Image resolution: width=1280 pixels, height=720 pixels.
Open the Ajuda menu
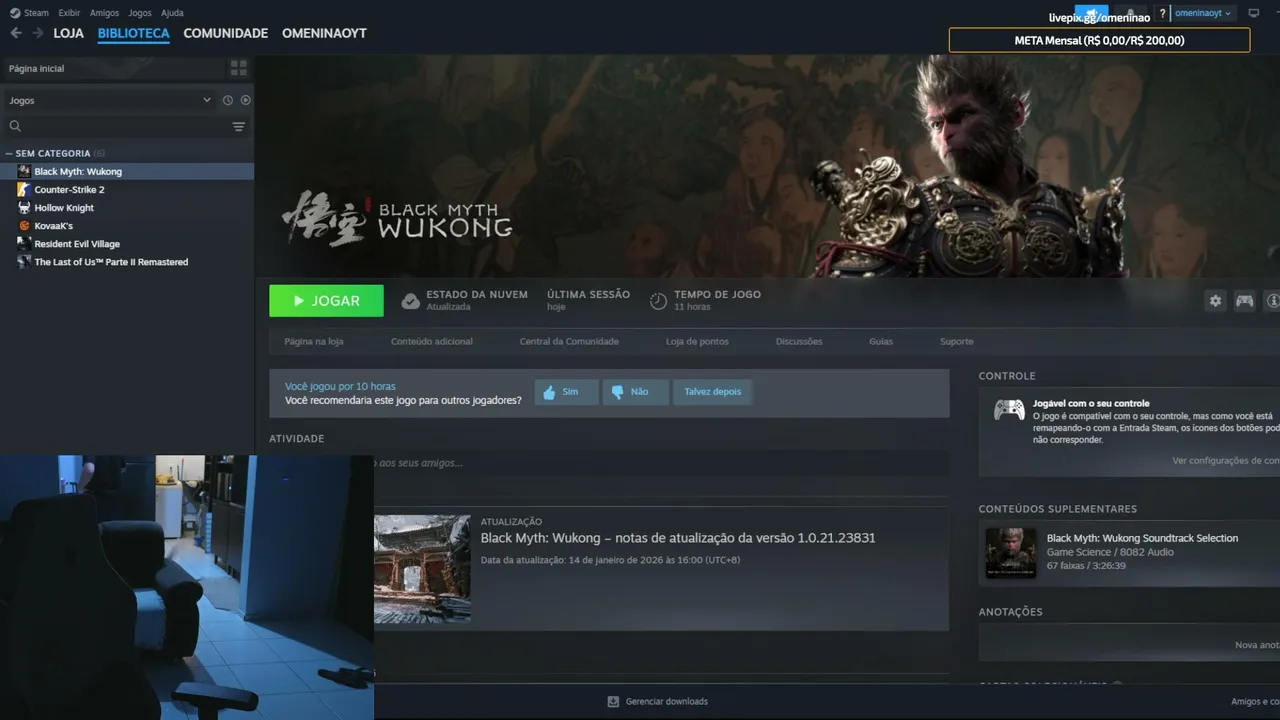(172, 13)
